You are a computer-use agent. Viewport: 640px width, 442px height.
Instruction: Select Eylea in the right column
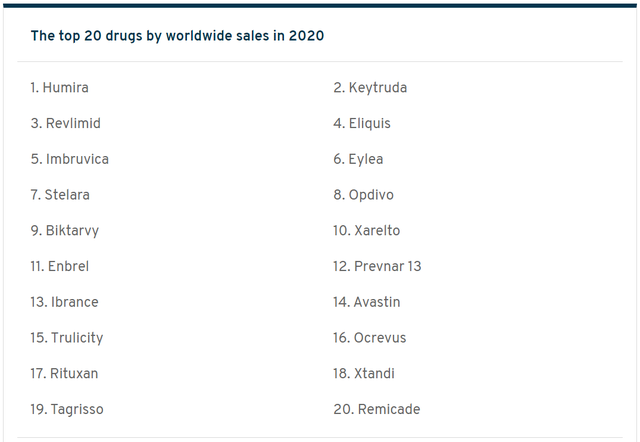click(x=358, y=159)
